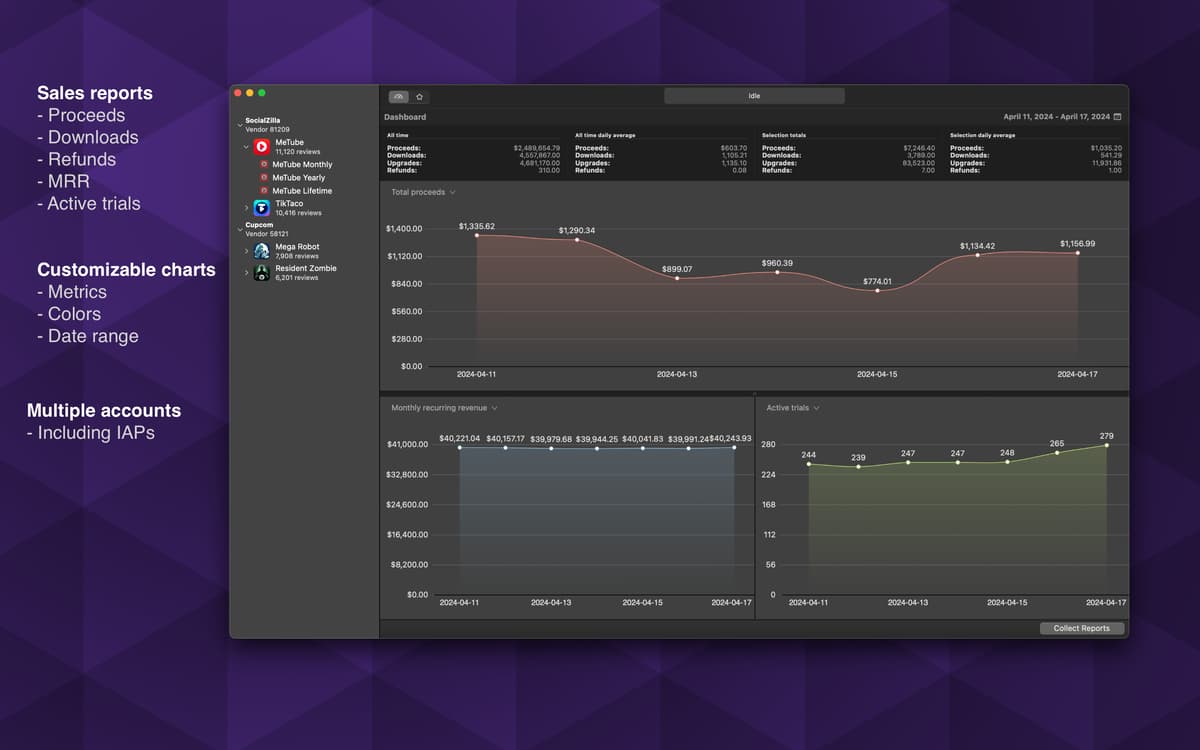Select the Dashboard gauge view icon
This screenshot has width=1200, height=750.
(x=398, y=97)
